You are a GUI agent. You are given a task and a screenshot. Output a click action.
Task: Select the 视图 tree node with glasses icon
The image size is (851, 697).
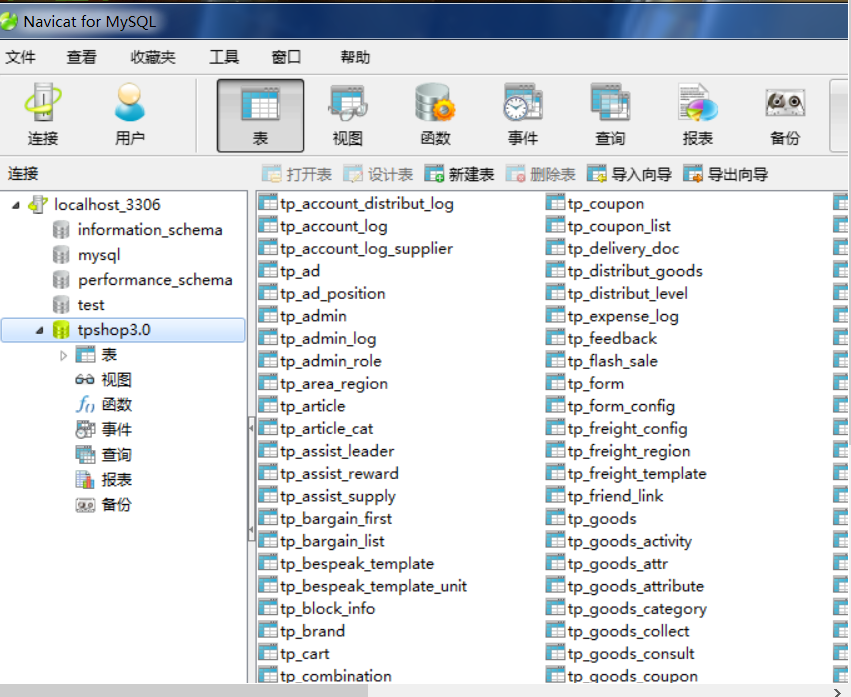click(x=85, y=380)
